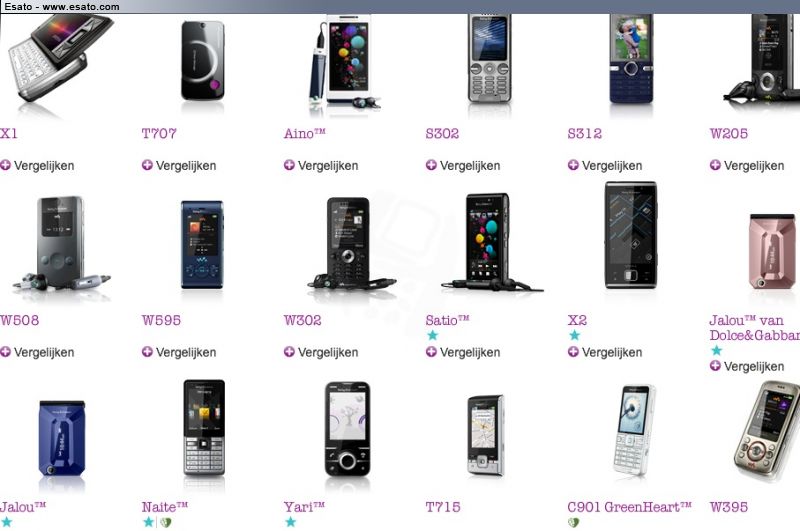Image resolution: width=800 pixels, height=531 pixels.
Task: Click the plus icon beside X1 Vergelijken
Action: click(5, 165)
